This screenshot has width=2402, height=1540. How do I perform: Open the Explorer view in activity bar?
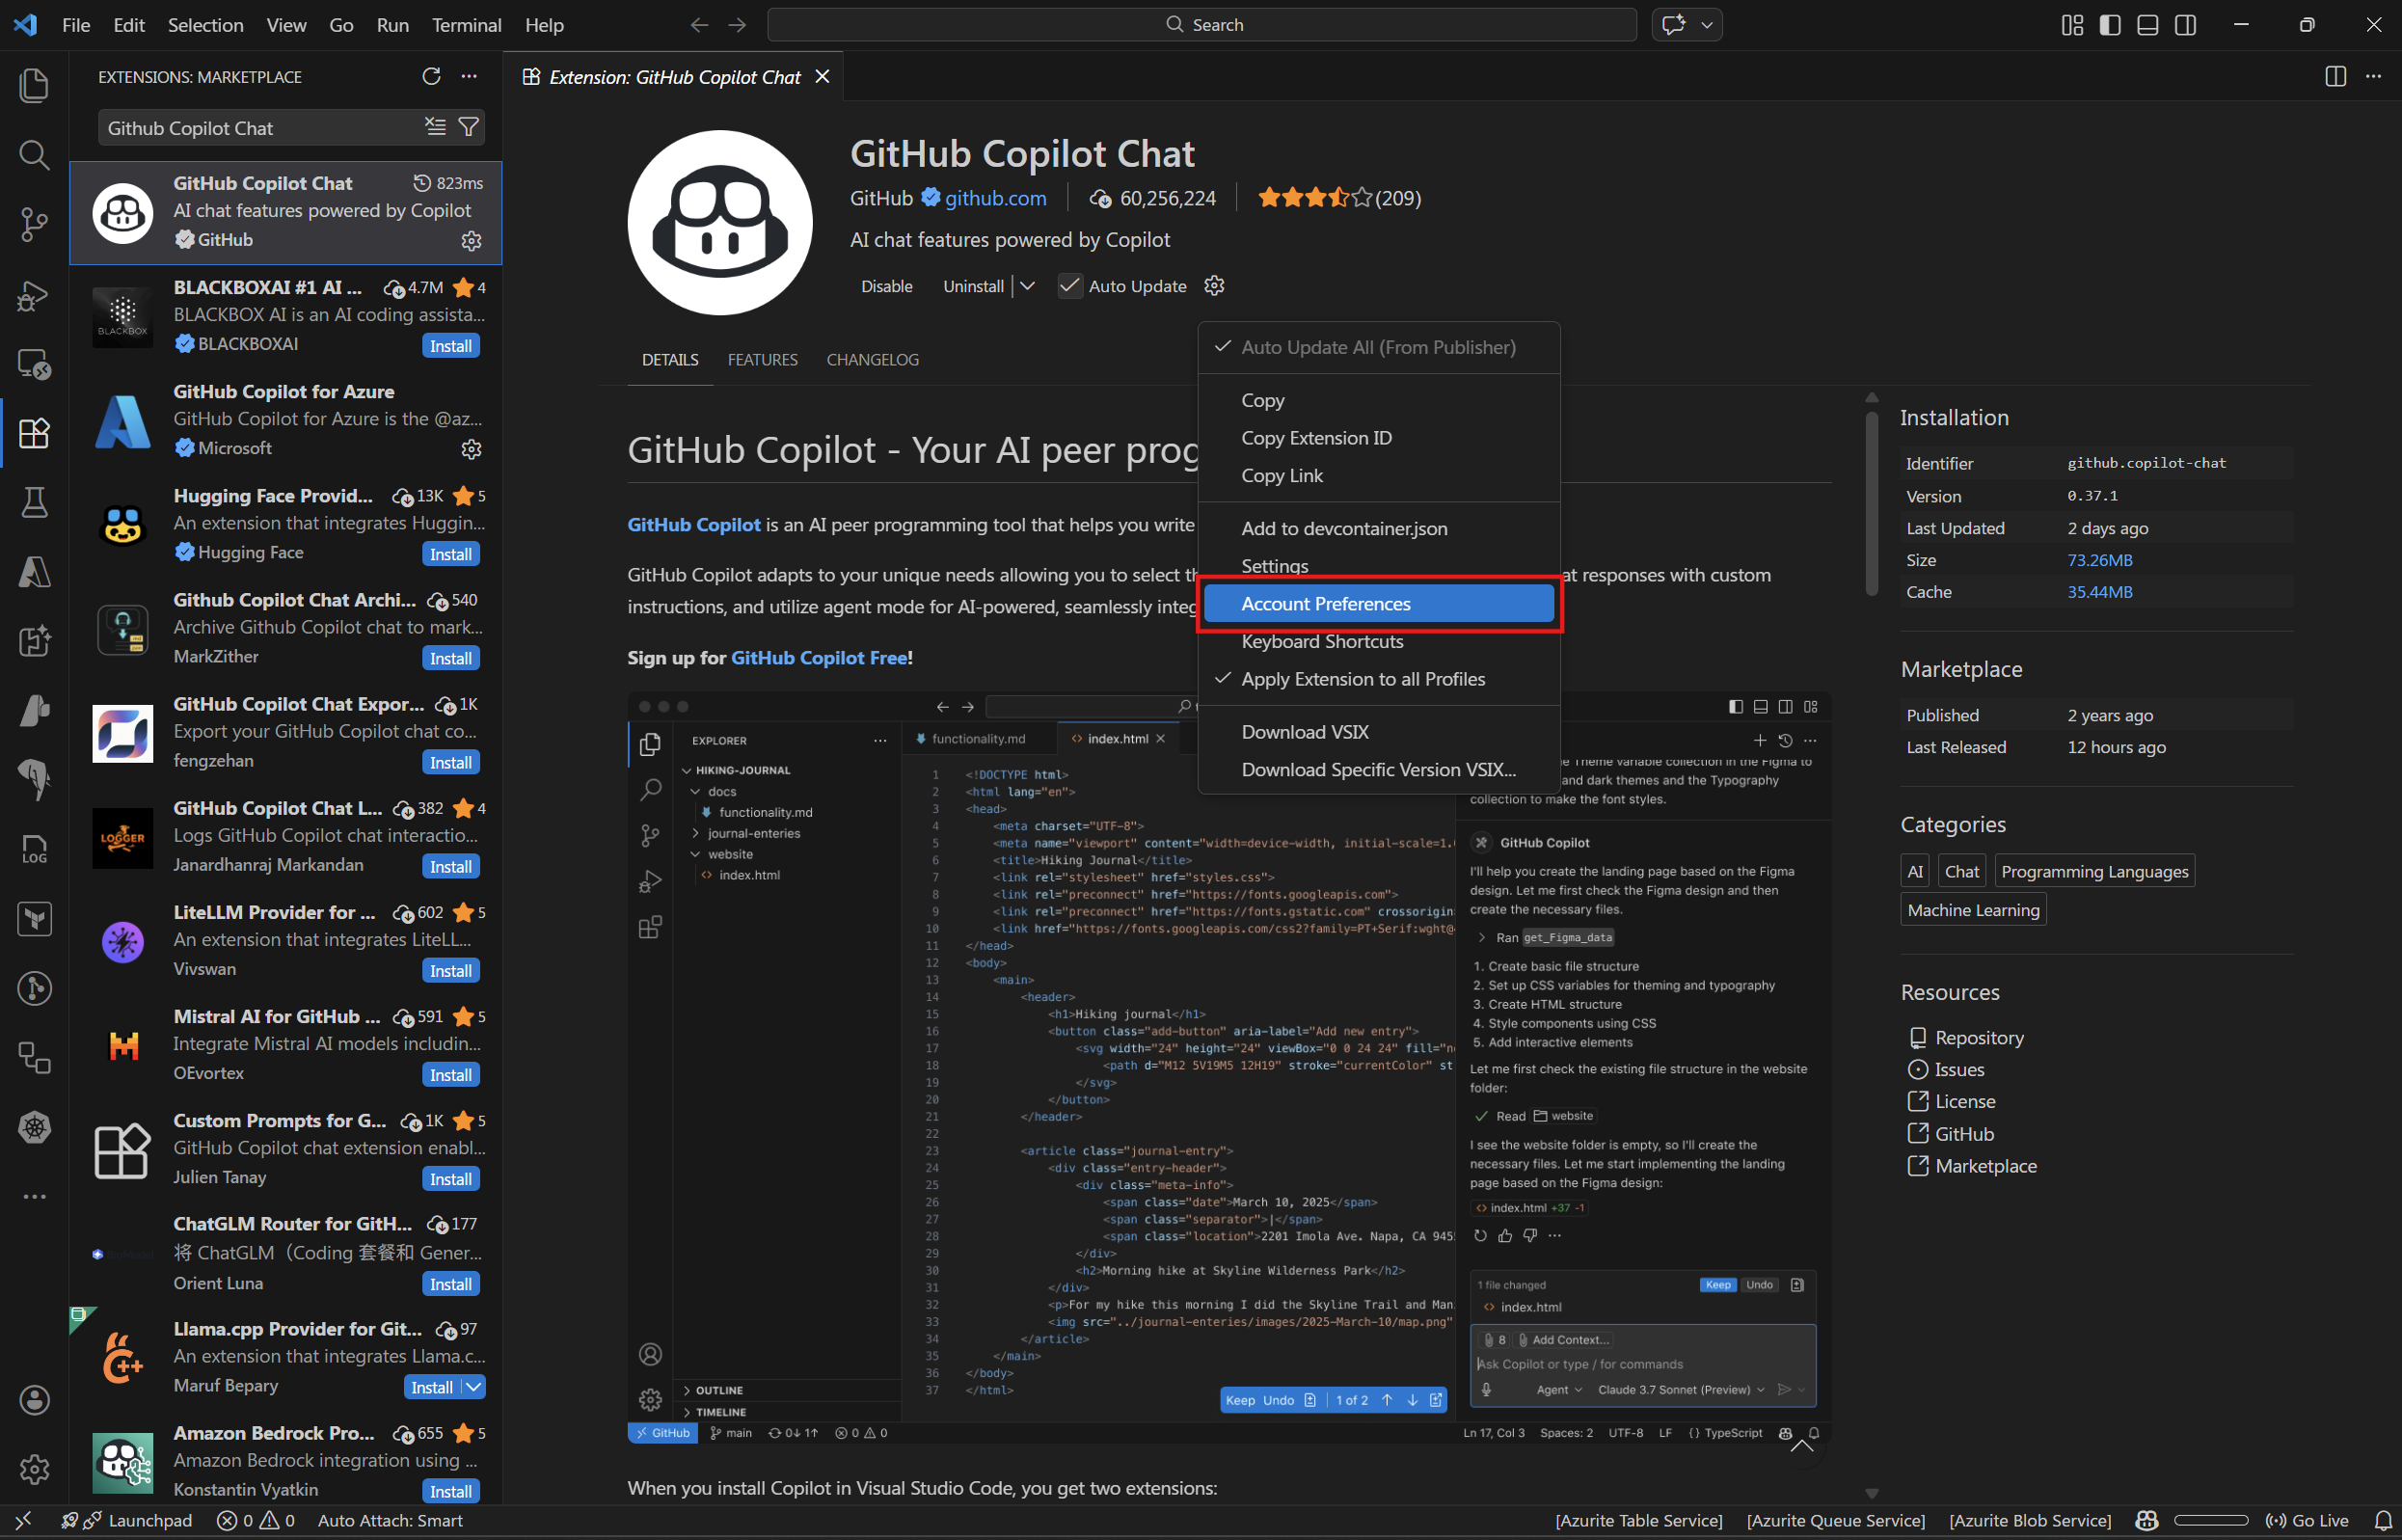pos(34,85)
